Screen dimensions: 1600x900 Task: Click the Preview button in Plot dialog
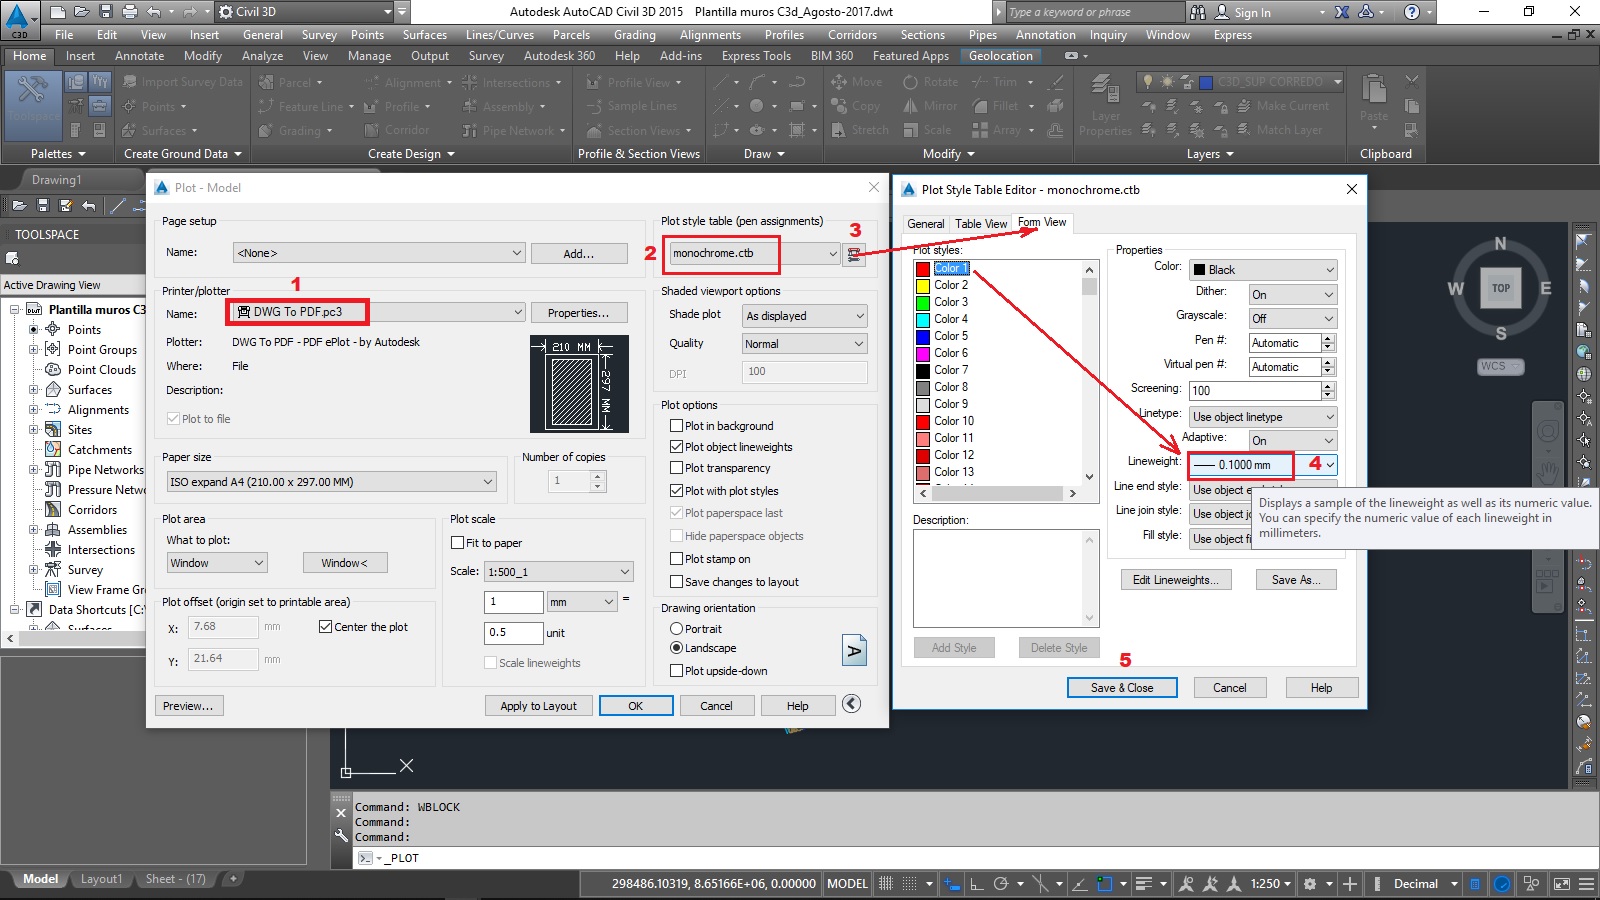click(188, 706)
